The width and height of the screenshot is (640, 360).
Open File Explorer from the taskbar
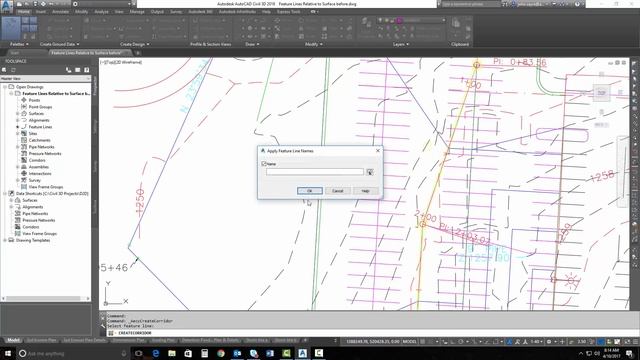click(x=172, y=353)
